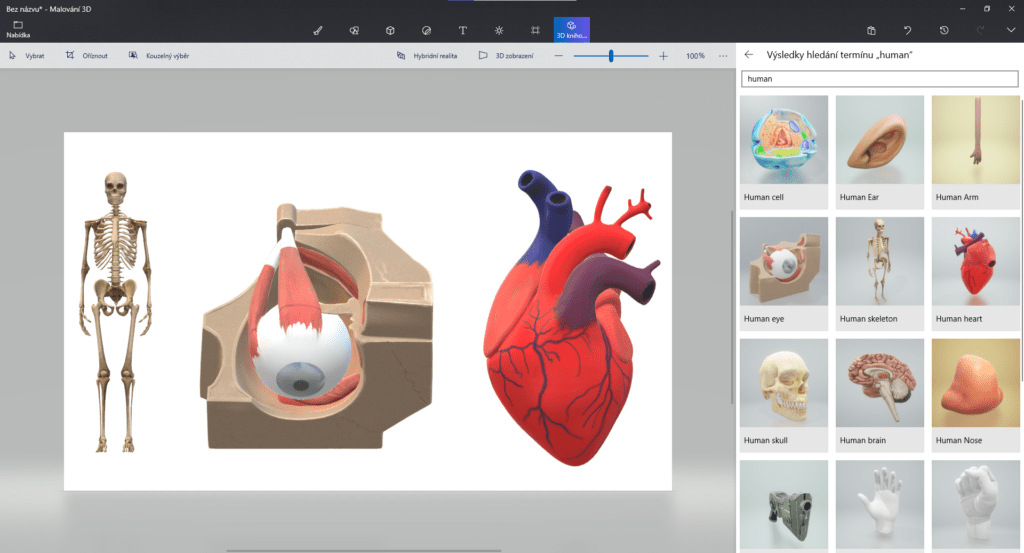Viewport: 1024px width, 553px height.
Task: Click the zoom slider handle
Action: pyautogui.click(x=611, y=56)
